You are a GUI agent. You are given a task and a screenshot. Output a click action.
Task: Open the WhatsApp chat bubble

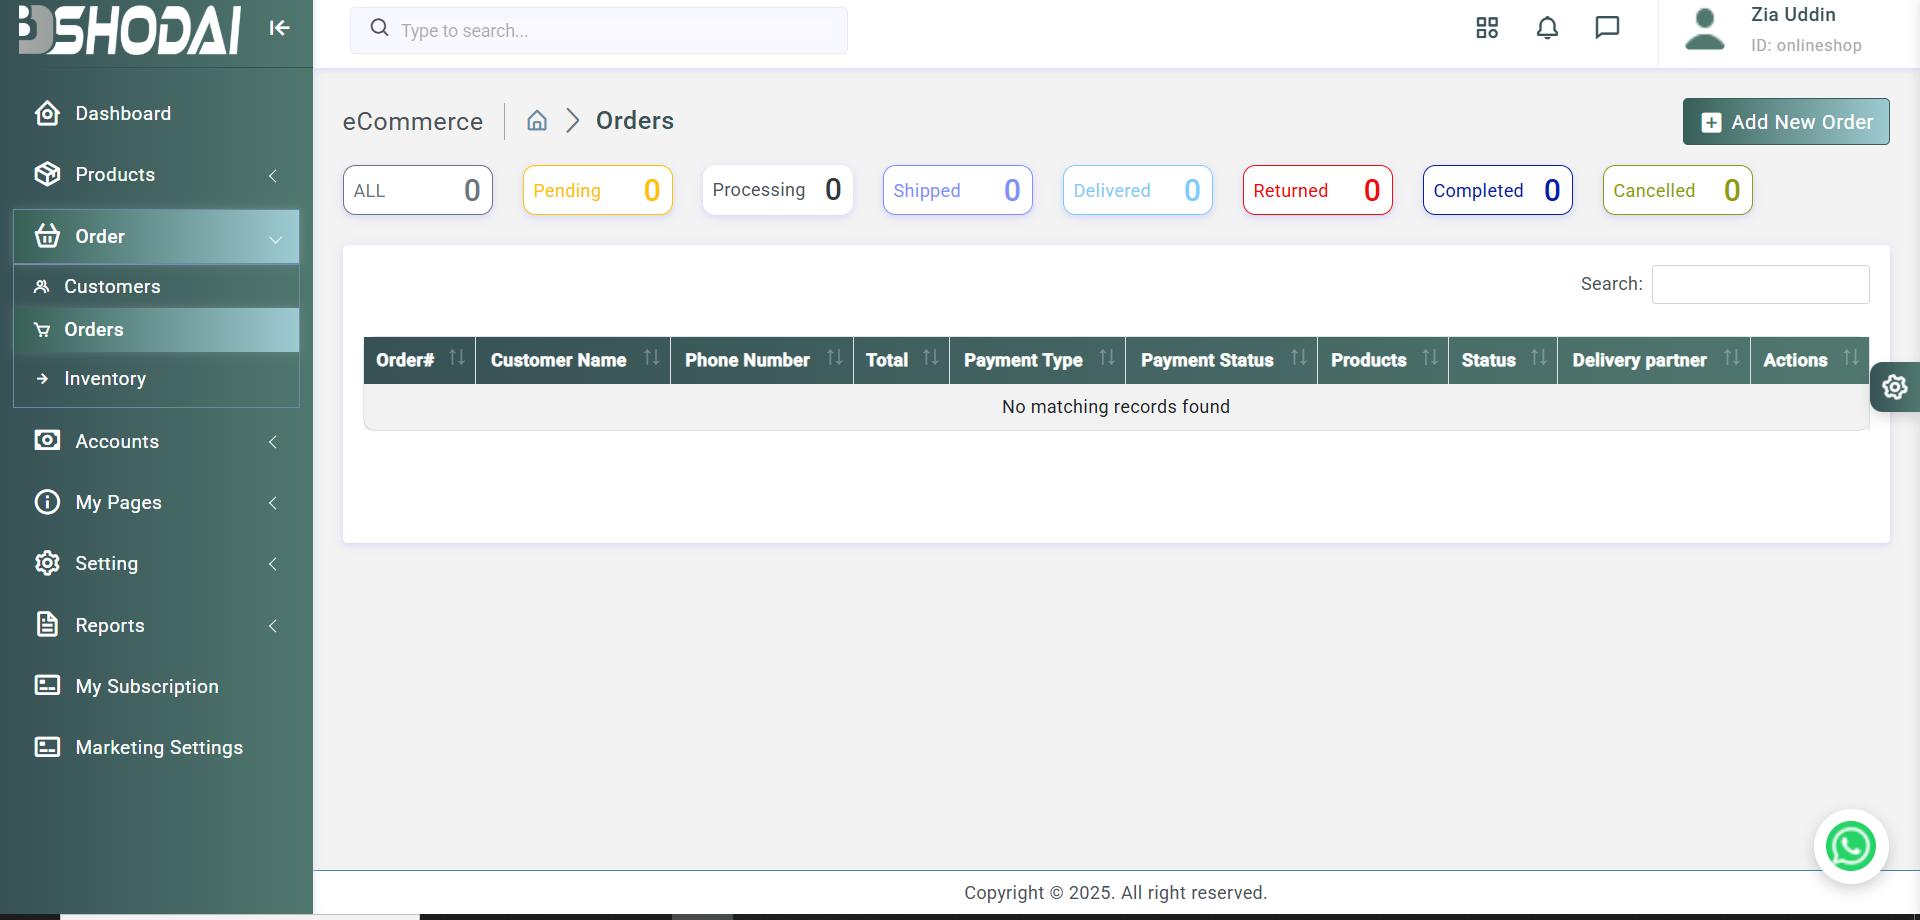click(x=1851, y=846)
